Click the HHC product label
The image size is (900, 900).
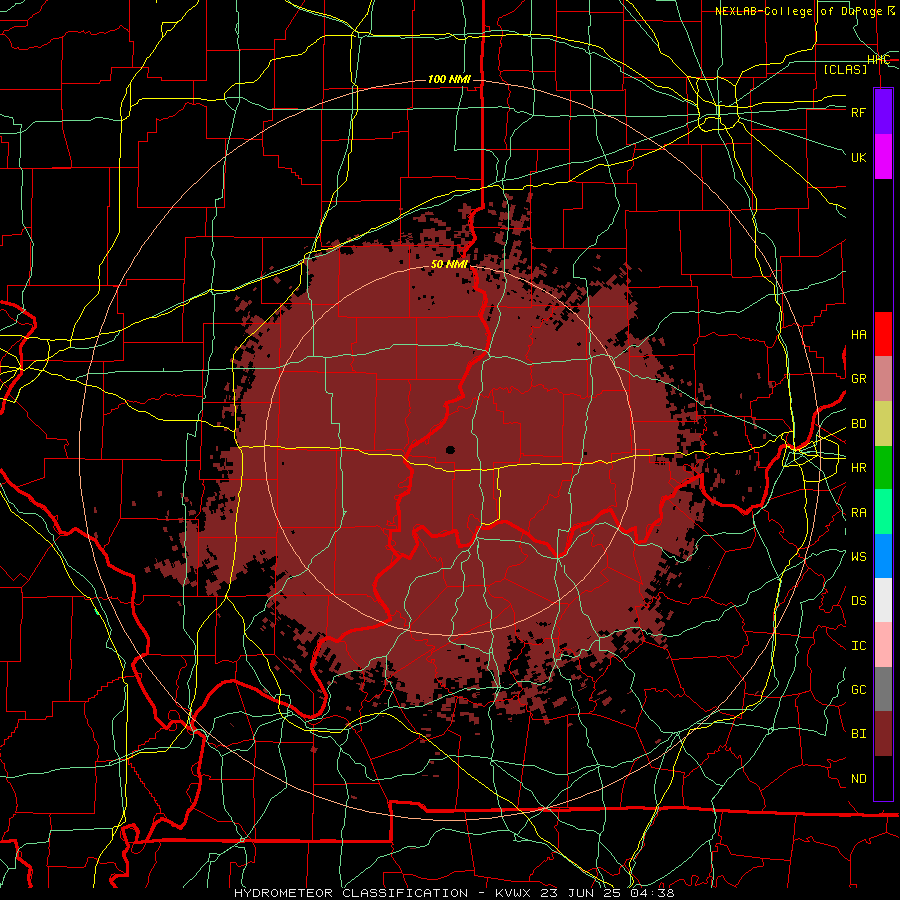coord(878,60)
